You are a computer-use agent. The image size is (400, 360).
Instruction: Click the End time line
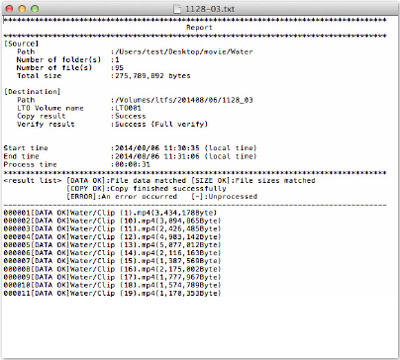point(130,156)
